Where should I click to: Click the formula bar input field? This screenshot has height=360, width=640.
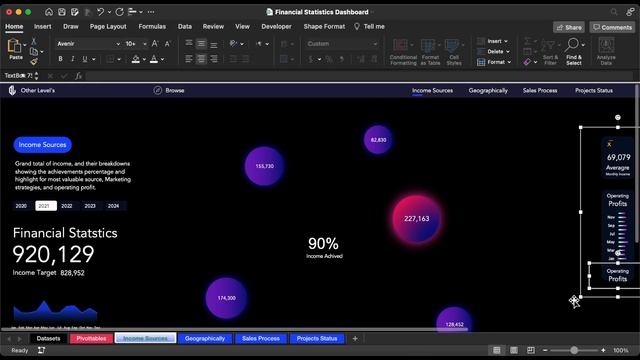pos(359,76)
